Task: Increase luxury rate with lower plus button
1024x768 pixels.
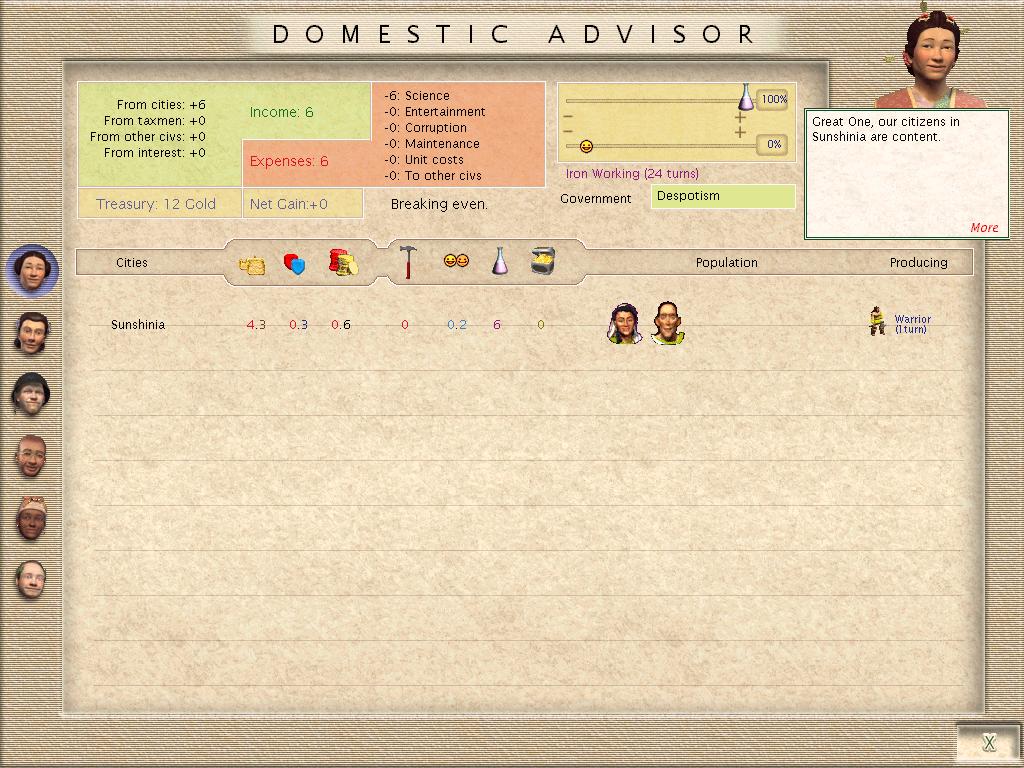Action: (x=739, y=133)
